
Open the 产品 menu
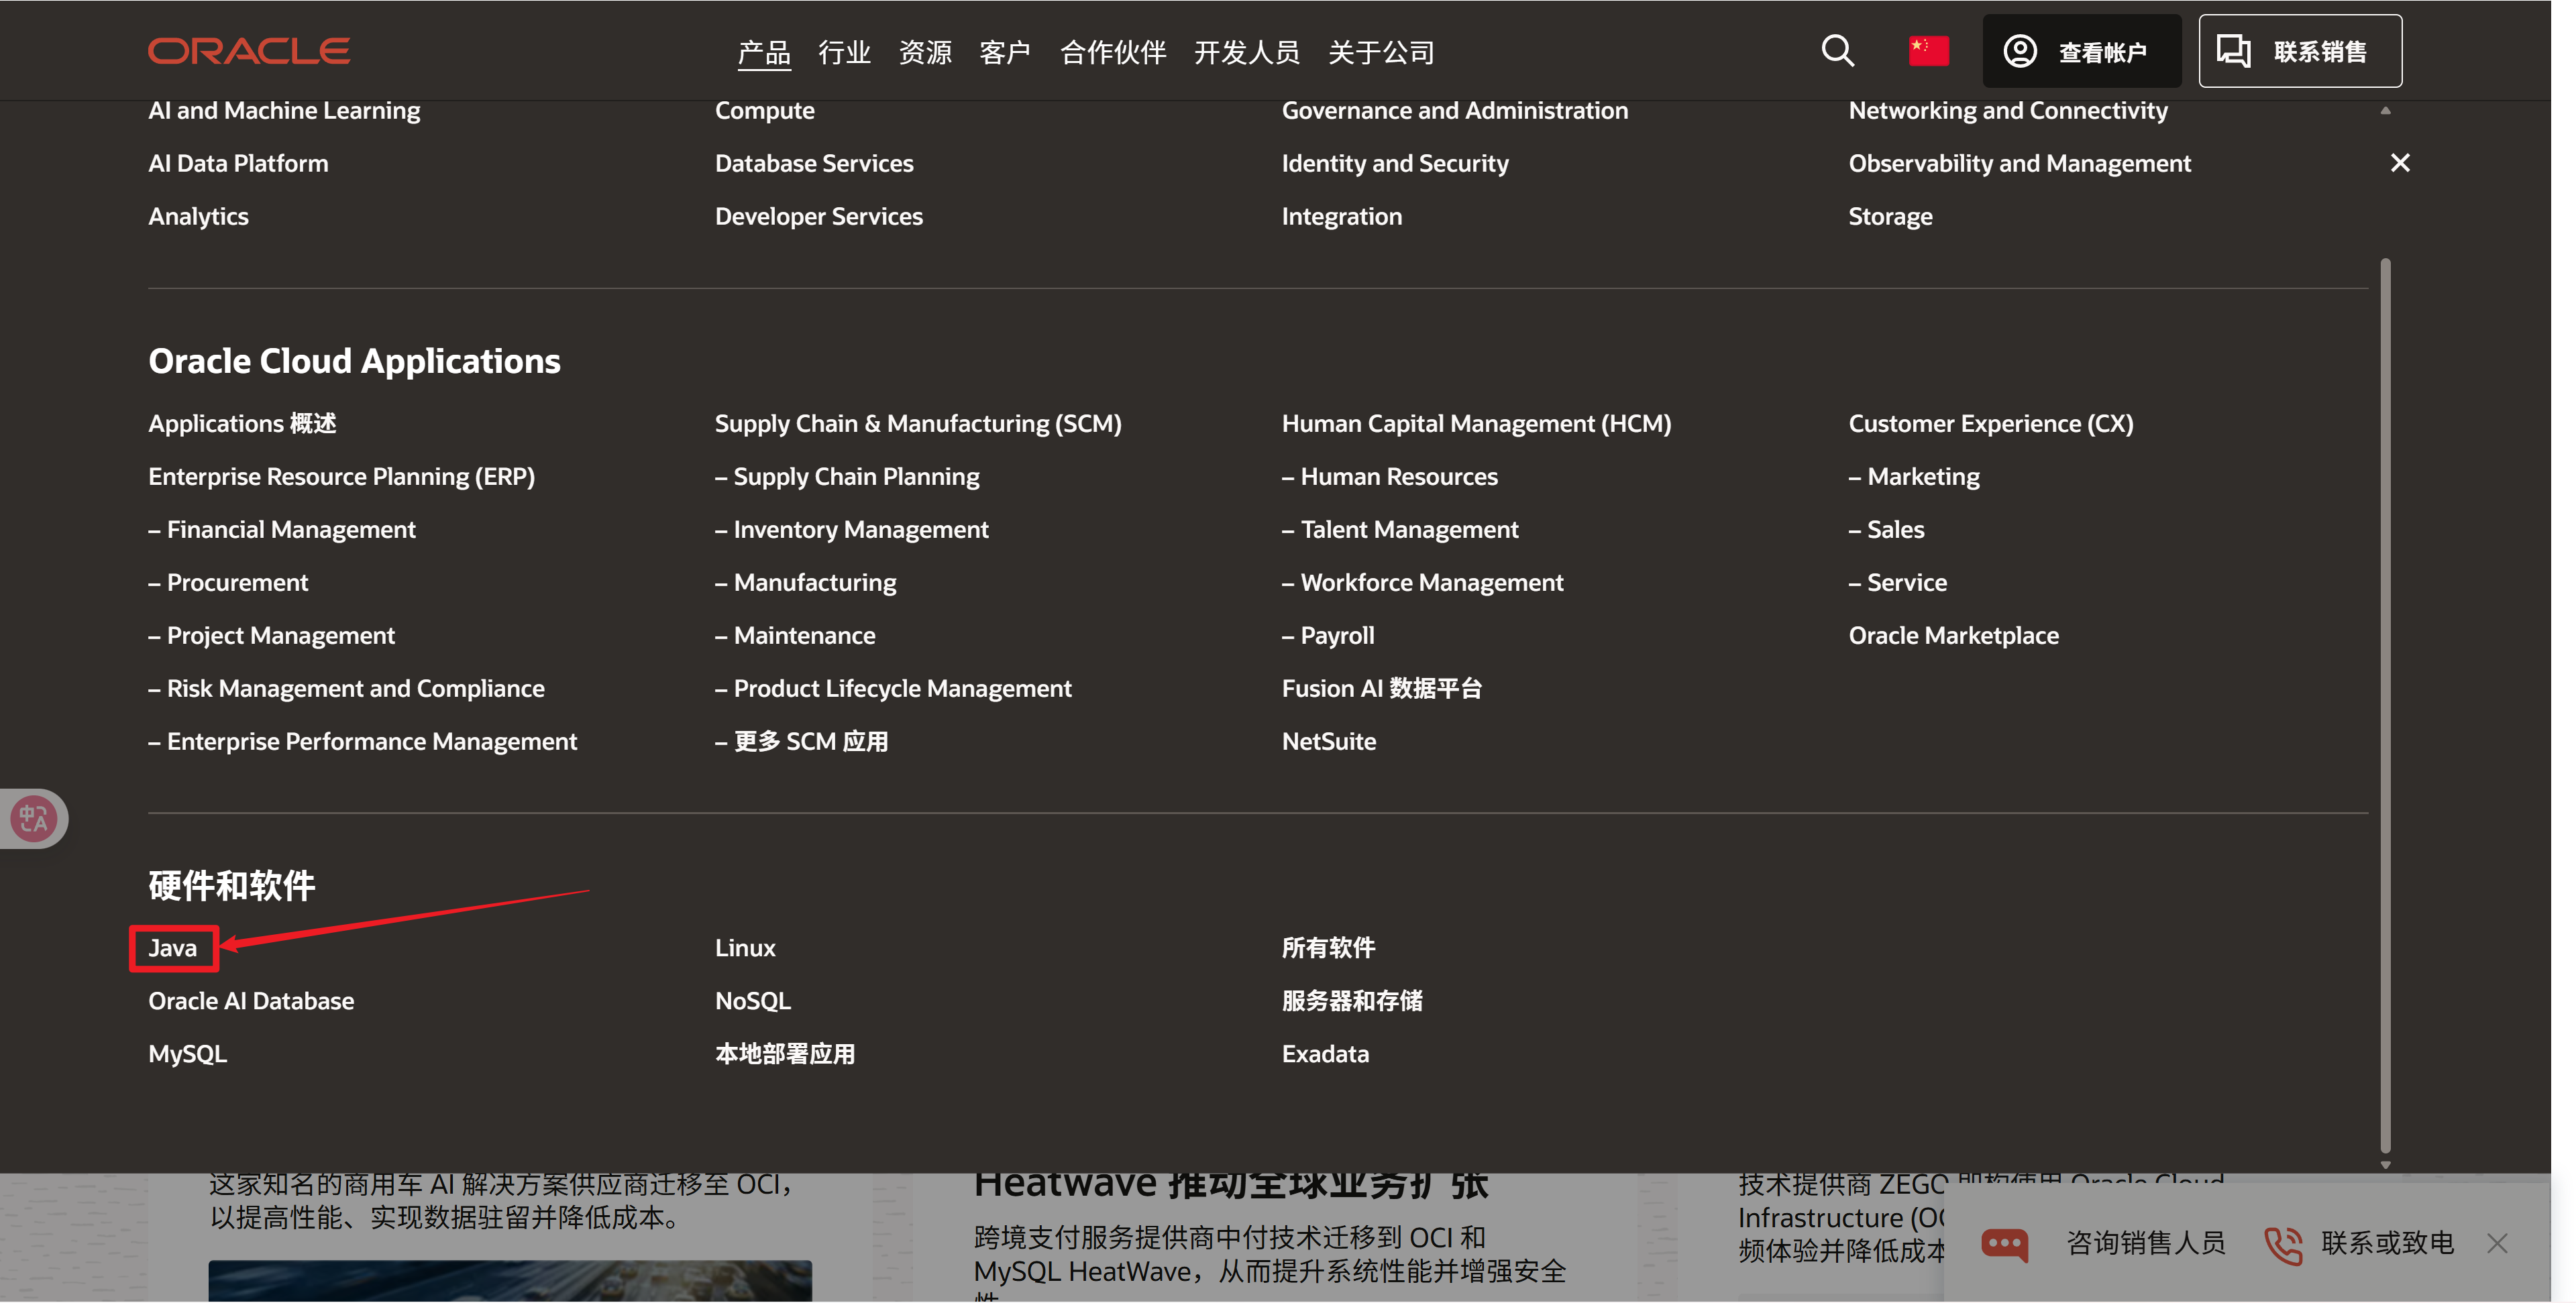[x=764, y=52]
